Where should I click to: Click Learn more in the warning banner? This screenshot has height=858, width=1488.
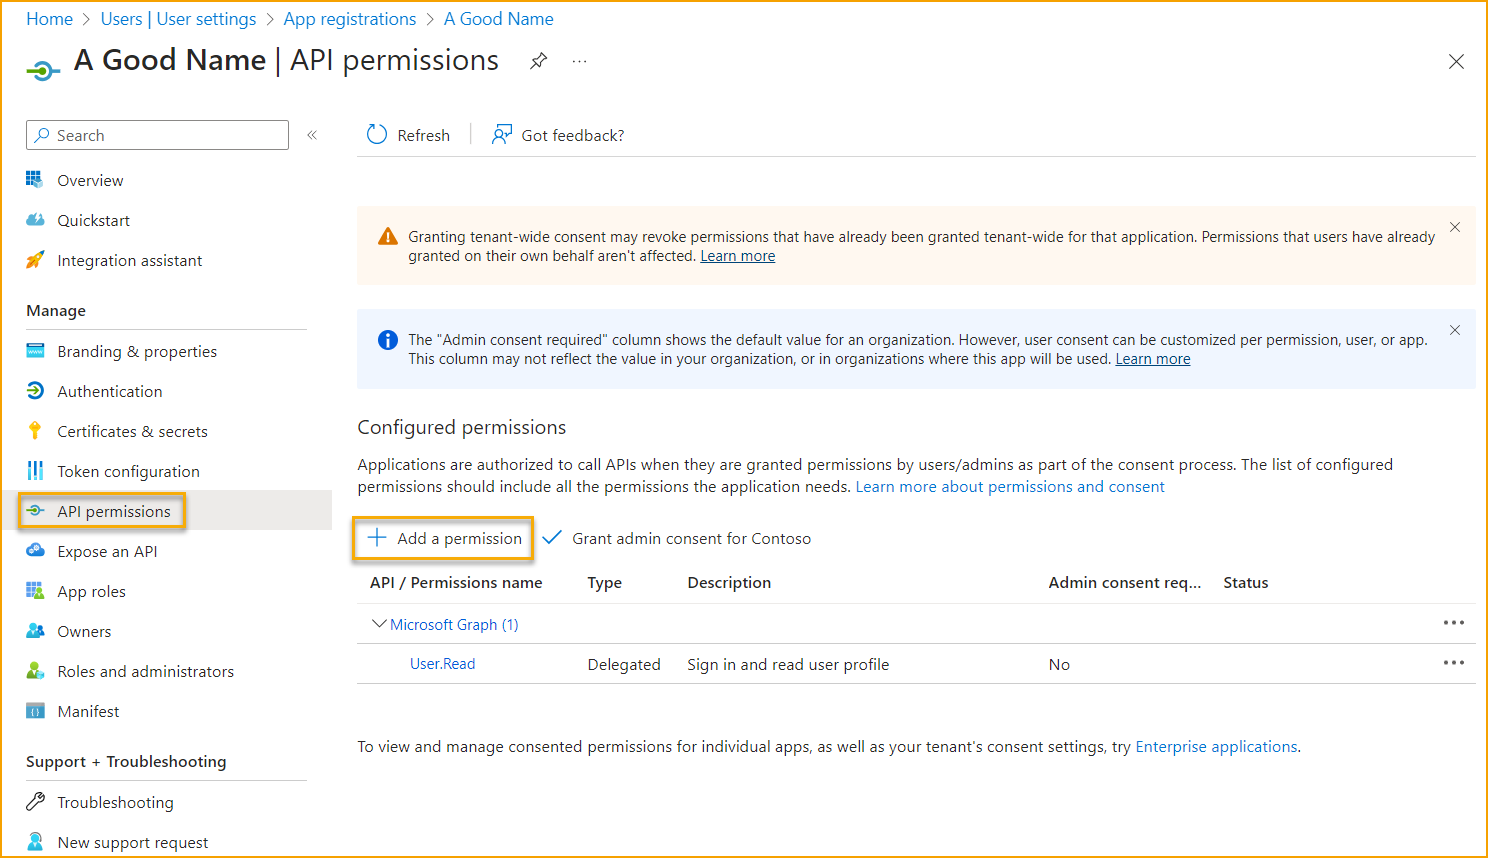(738, 256)
